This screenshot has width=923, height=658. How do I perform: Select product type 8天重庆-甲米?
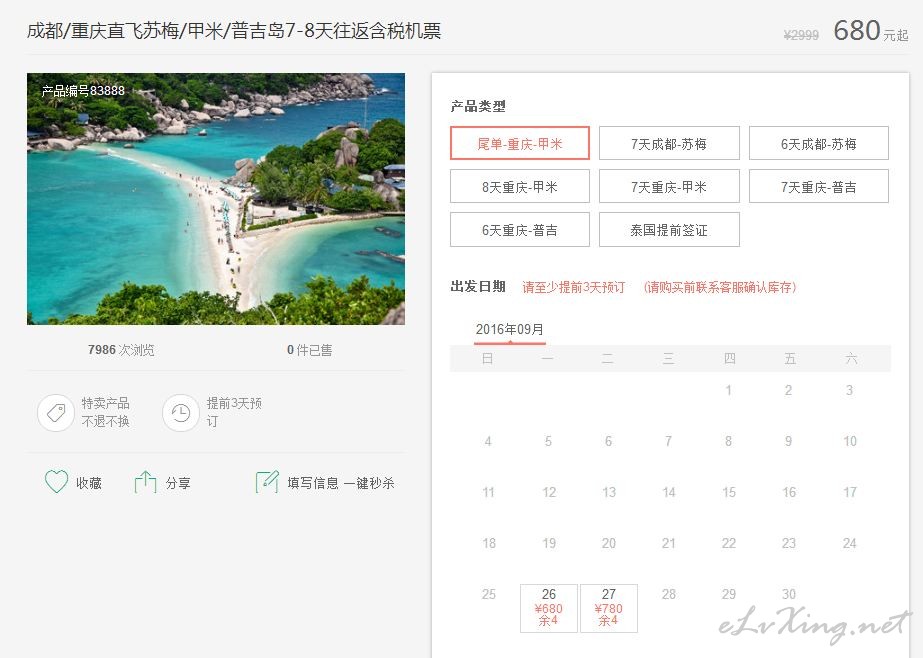point(520,187)
